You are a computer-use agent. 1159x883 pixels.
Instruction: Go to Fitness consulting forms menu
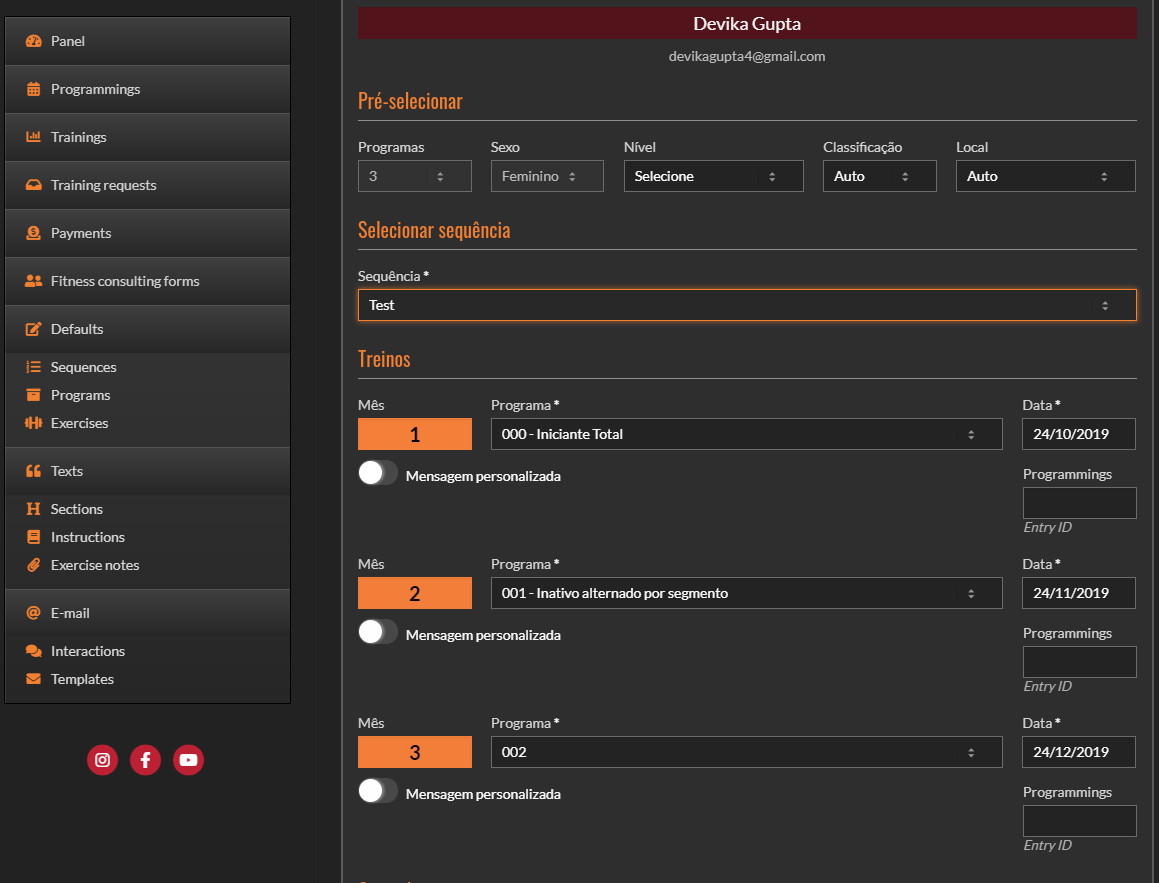(125, 281)
